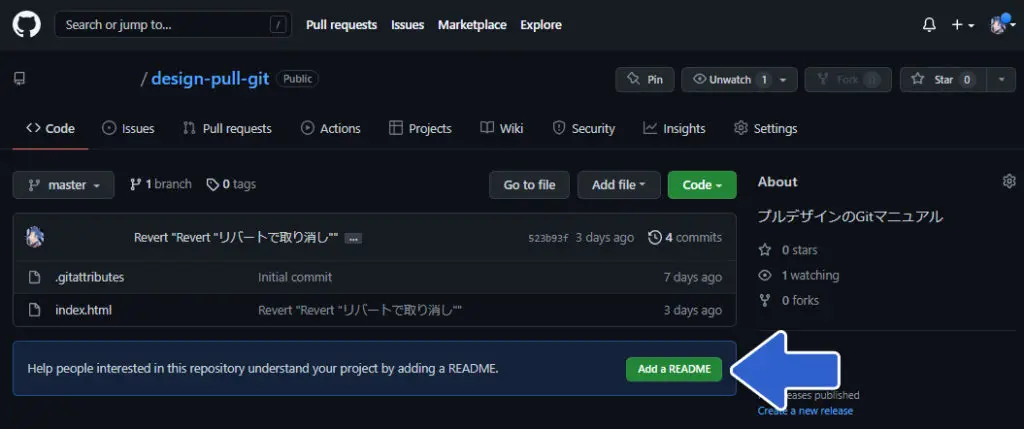Click the Add a README button
The image size is (1024, 429).
point(673,369)
